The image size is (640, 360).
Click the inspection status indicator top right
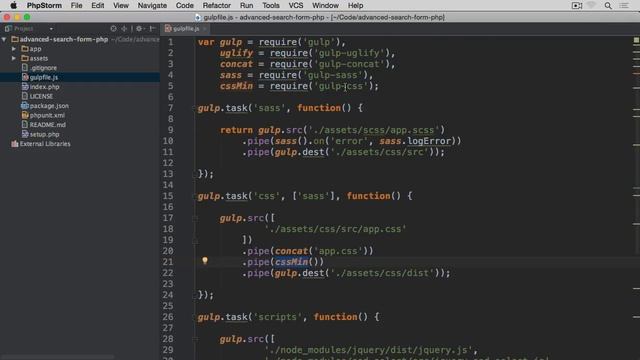[x=636, y=40]
